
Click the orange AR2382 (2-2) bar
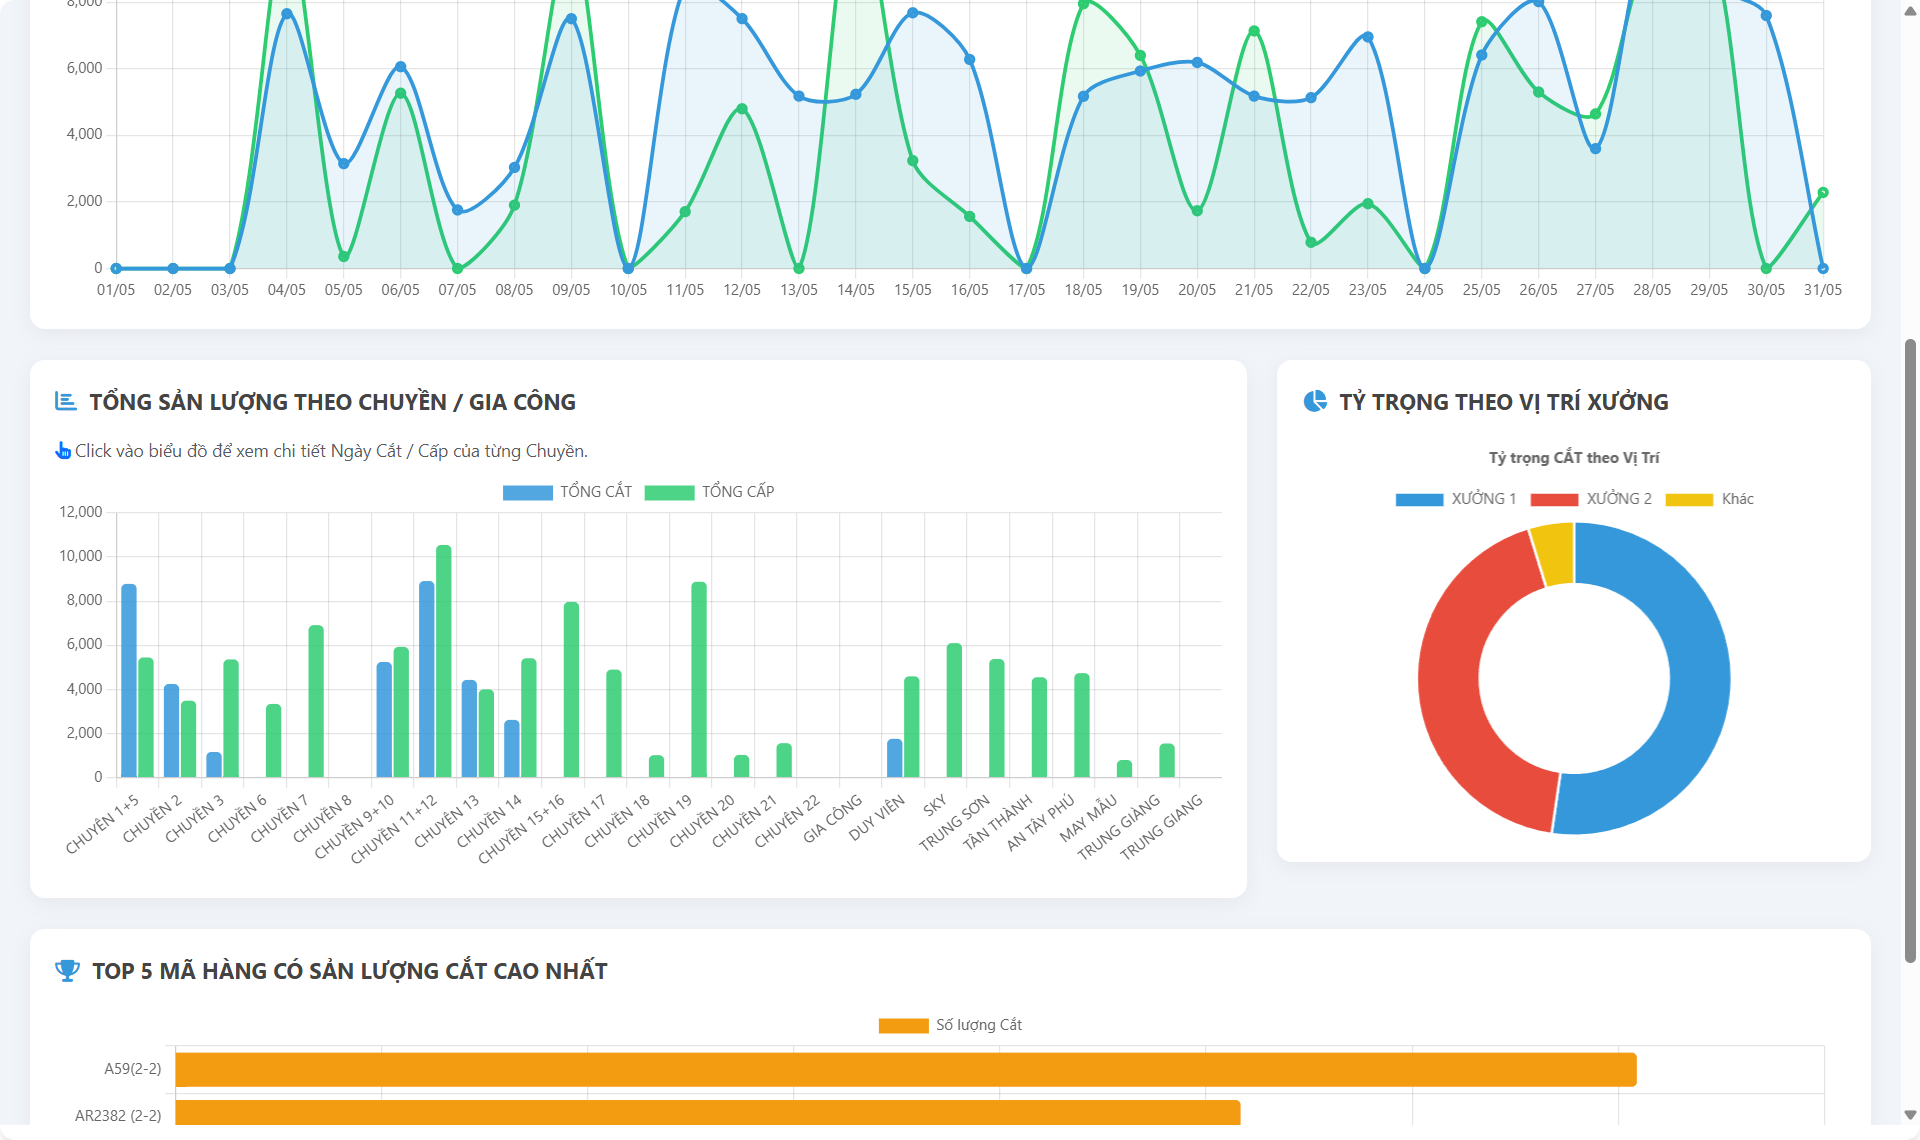pos(708,1113)
